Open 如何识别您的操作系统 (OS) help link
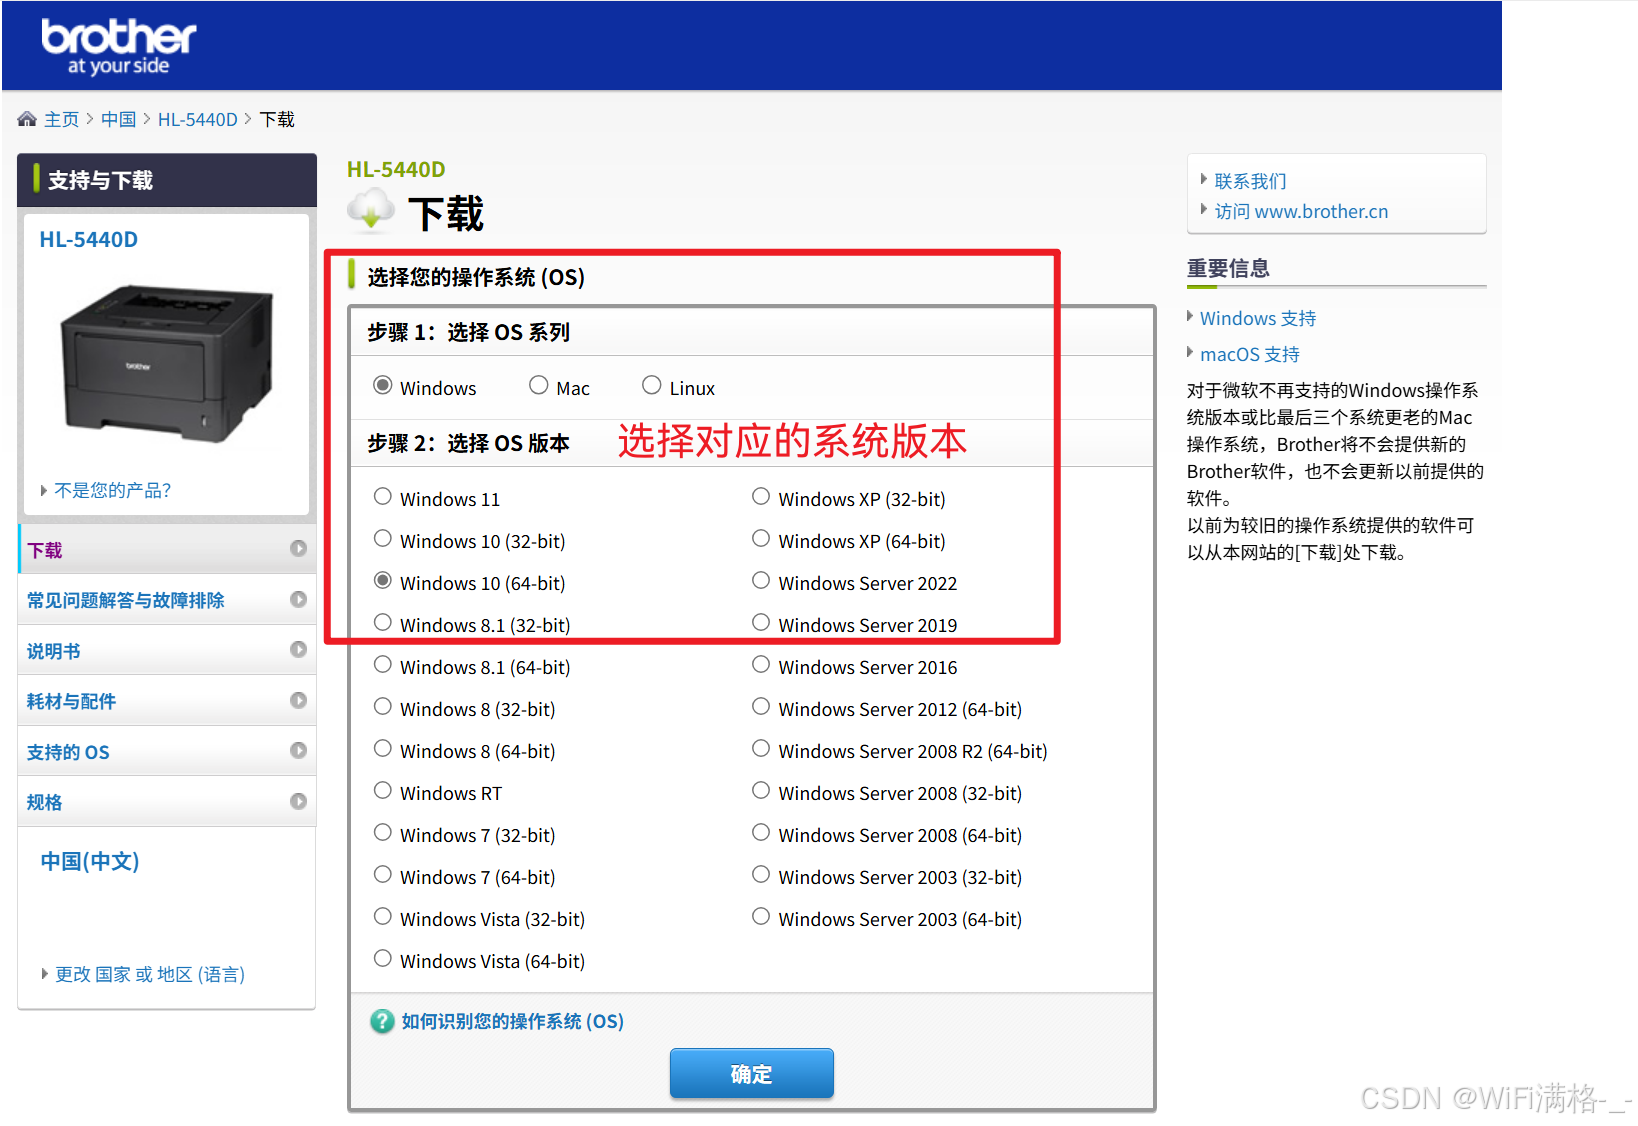Screen dimensions: 1638x1126 click(x=512, y=1021)
